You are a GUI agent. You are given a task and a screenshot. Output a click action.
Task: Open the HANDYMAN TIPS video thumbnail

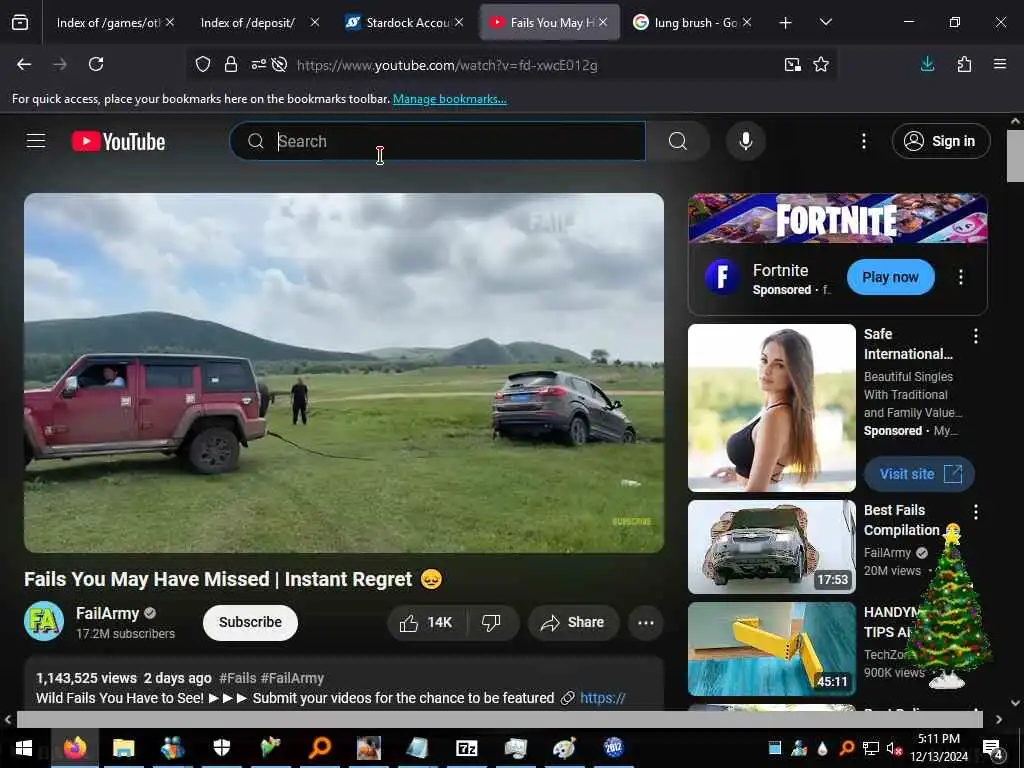point(772,649)
